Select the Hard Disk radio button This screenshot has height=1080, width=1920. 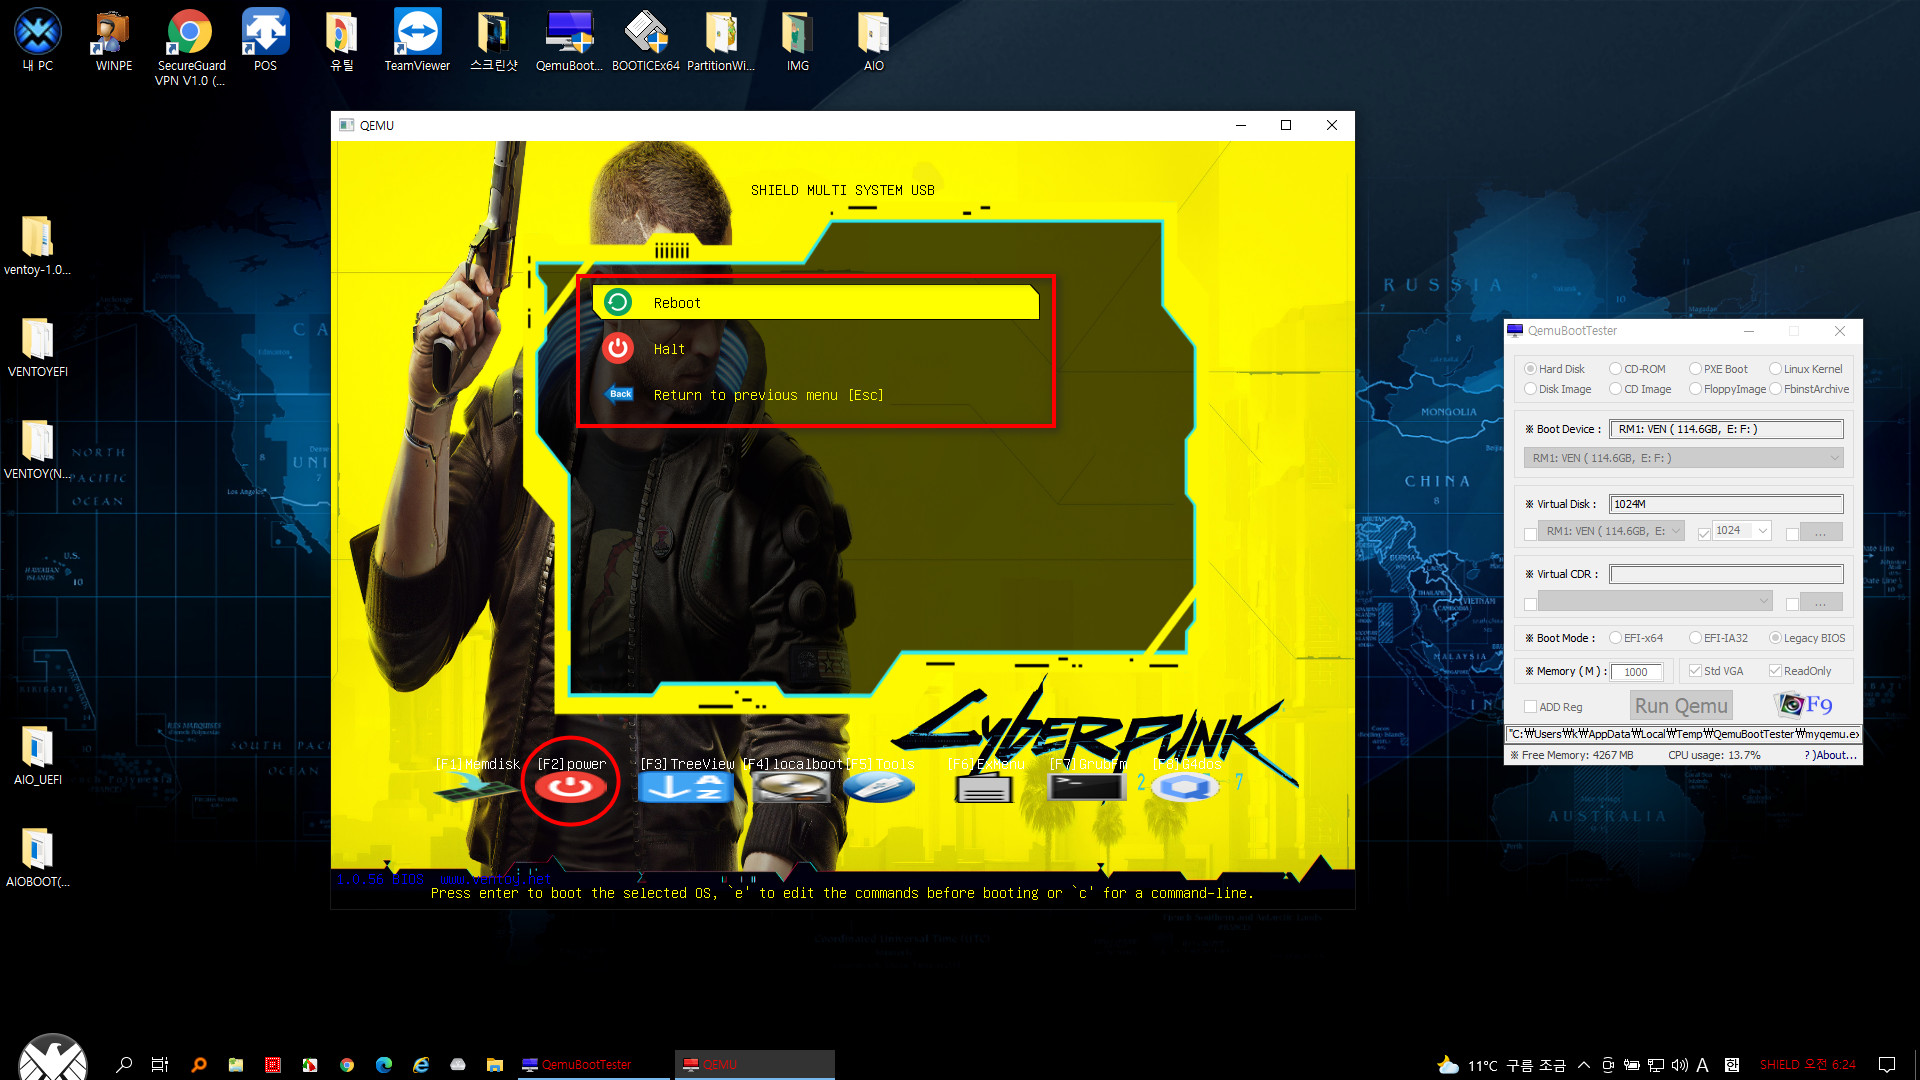point(1530,369)
